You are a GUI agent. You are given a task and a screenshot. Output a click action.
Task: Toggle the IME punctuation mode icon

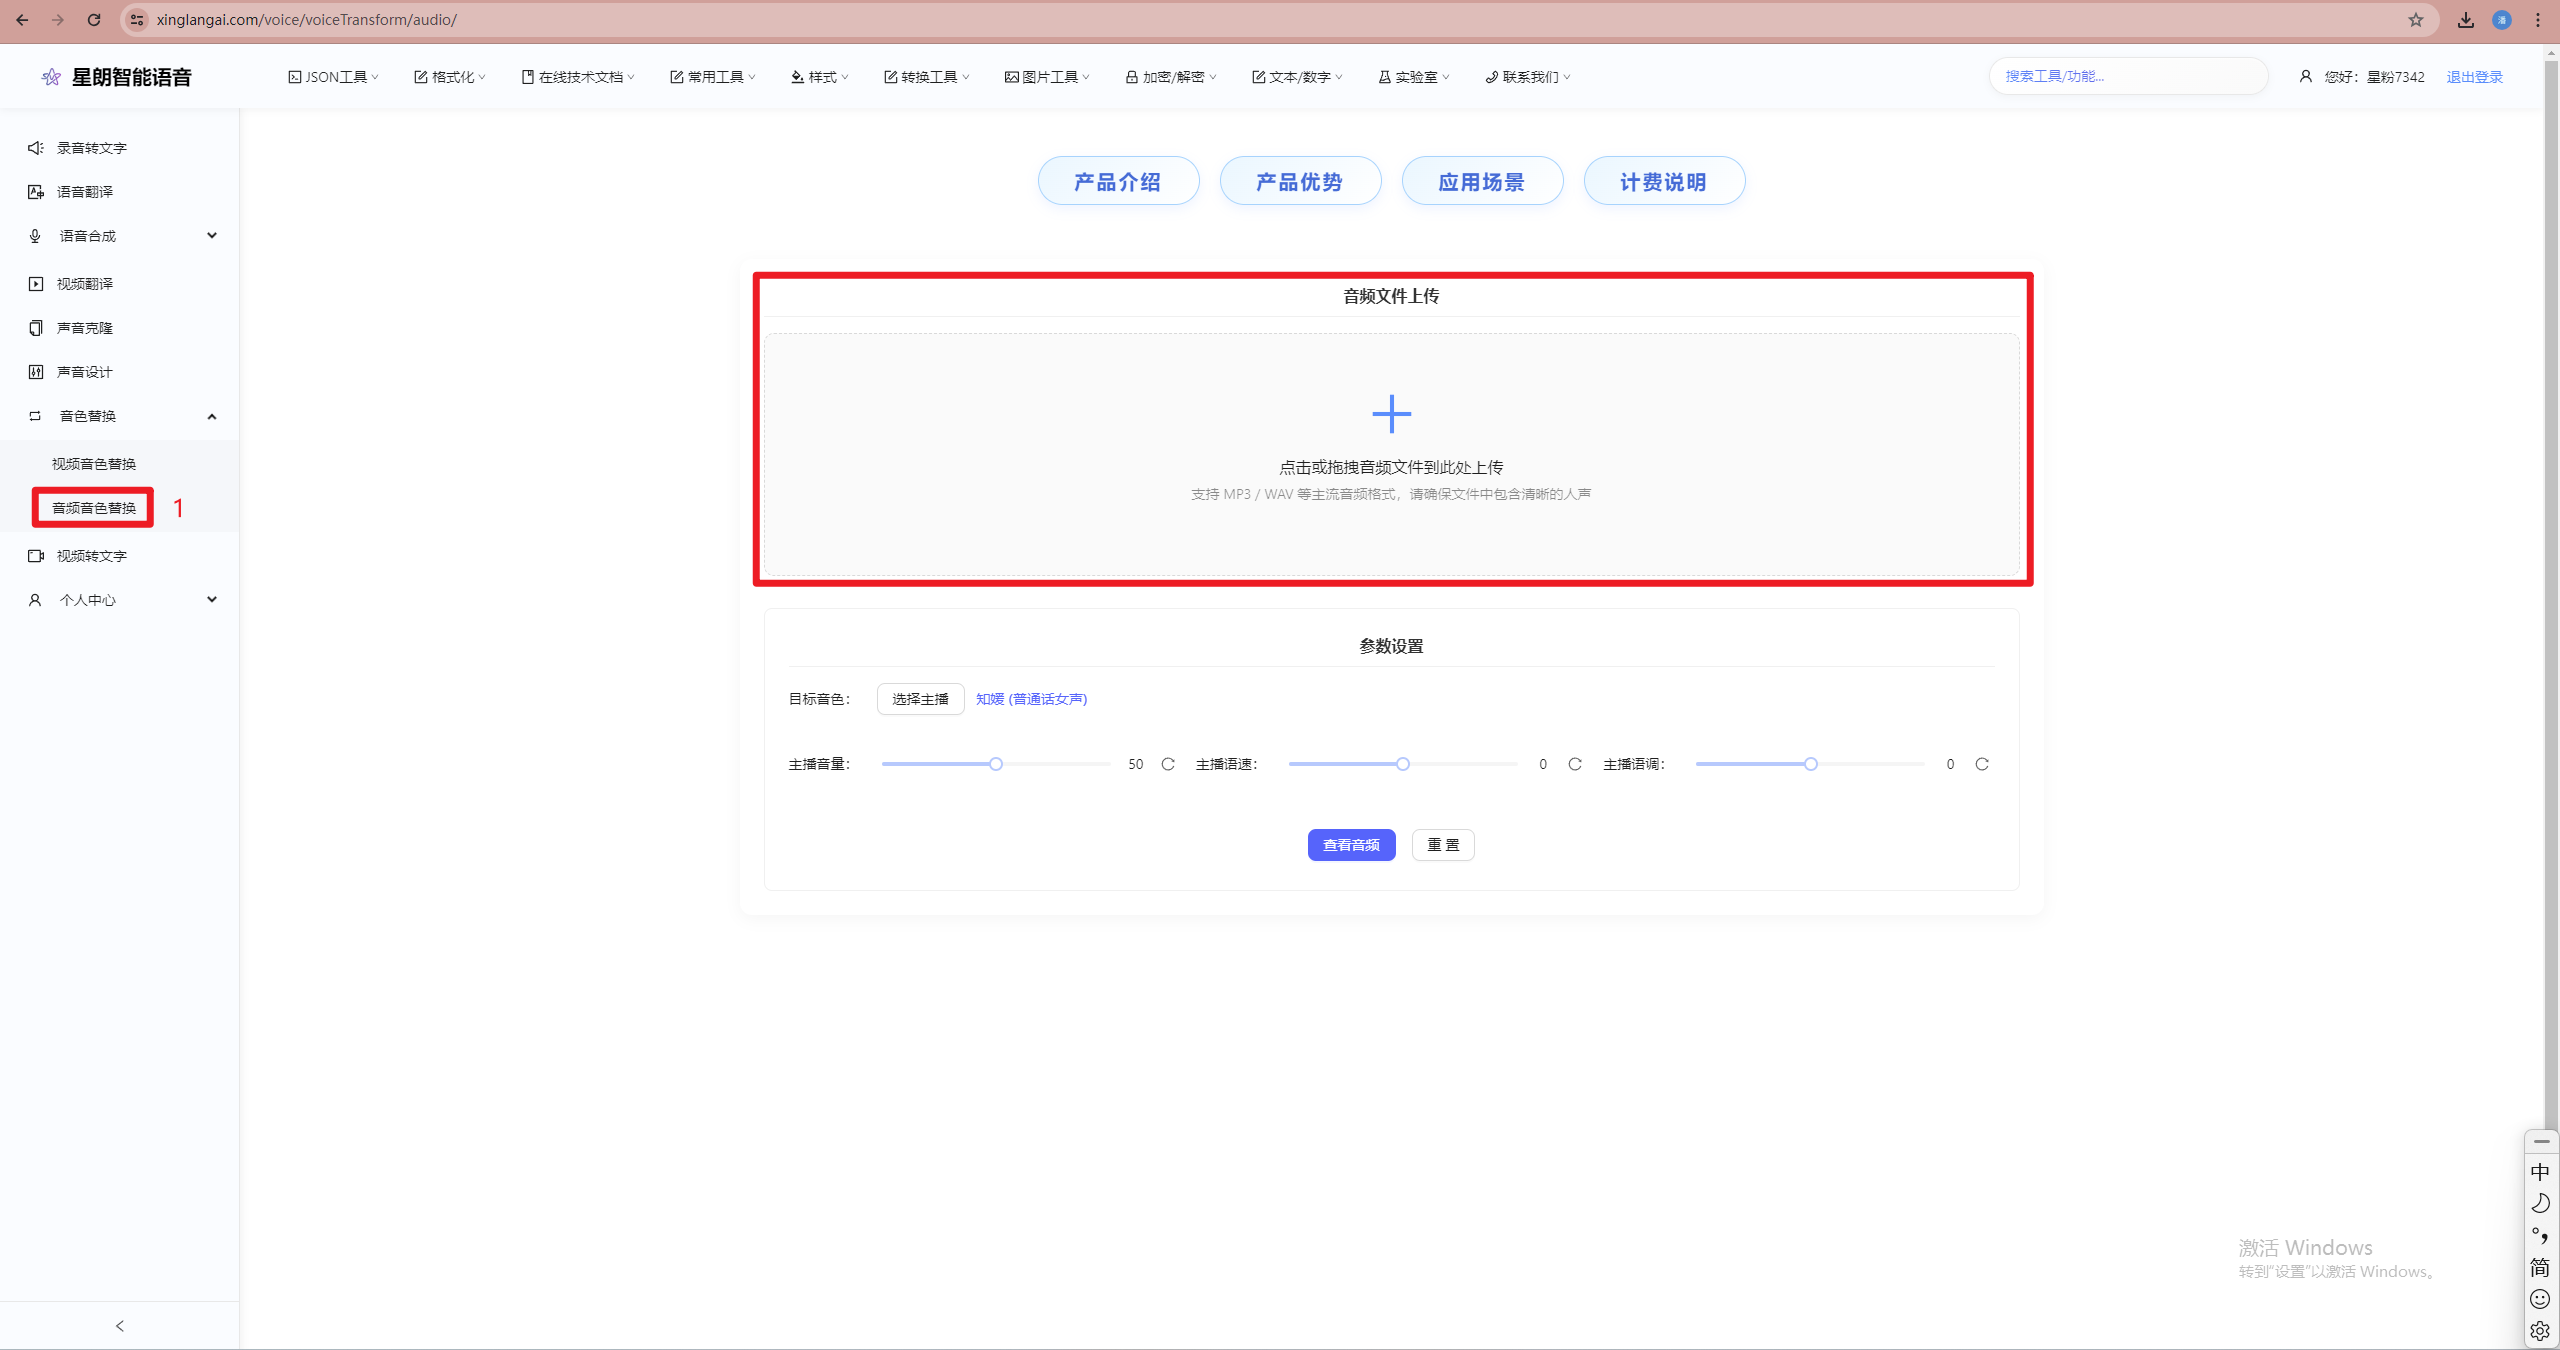[x=2540, y=1235]
